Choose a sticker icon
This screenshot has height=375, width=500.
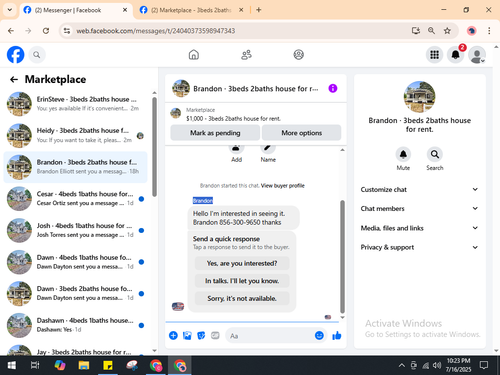pos(201,335)
